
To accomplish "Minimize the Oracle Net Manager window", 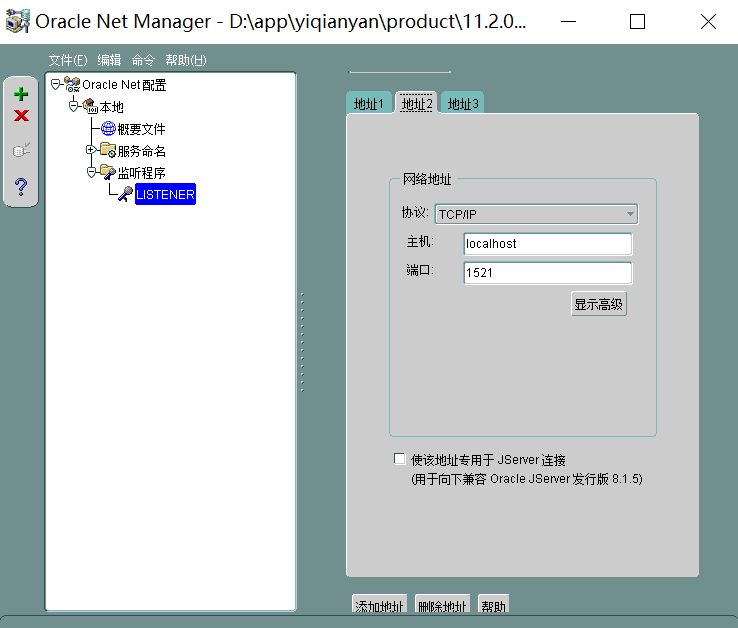I will coord(569,22).
